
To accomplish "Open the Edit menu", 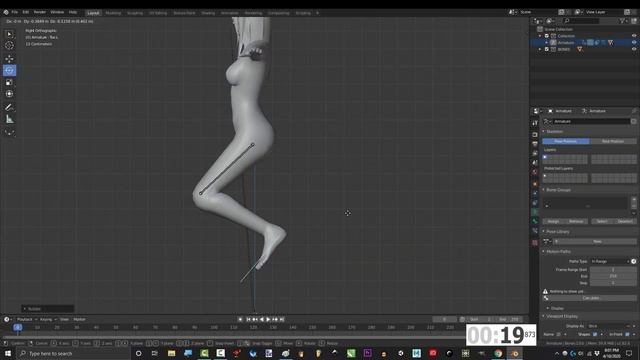I will [26, 12].
